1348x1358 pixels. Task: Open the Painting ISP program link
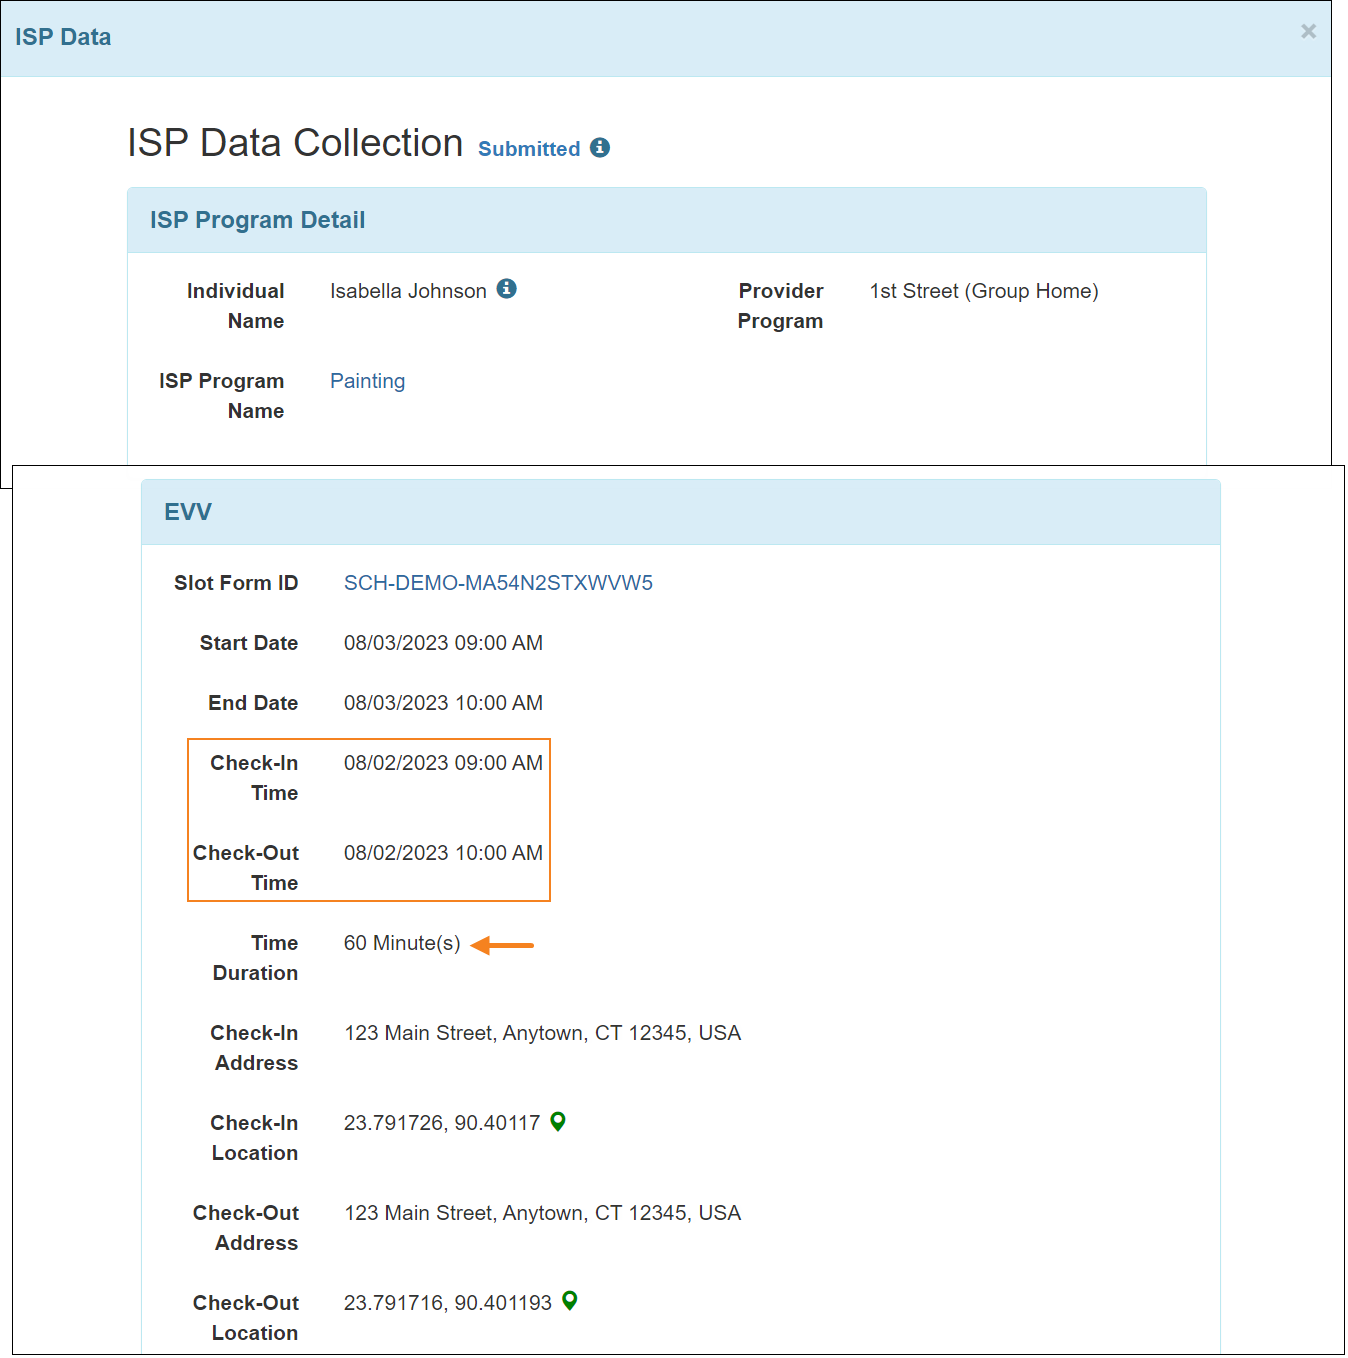[x=368, y=381]
